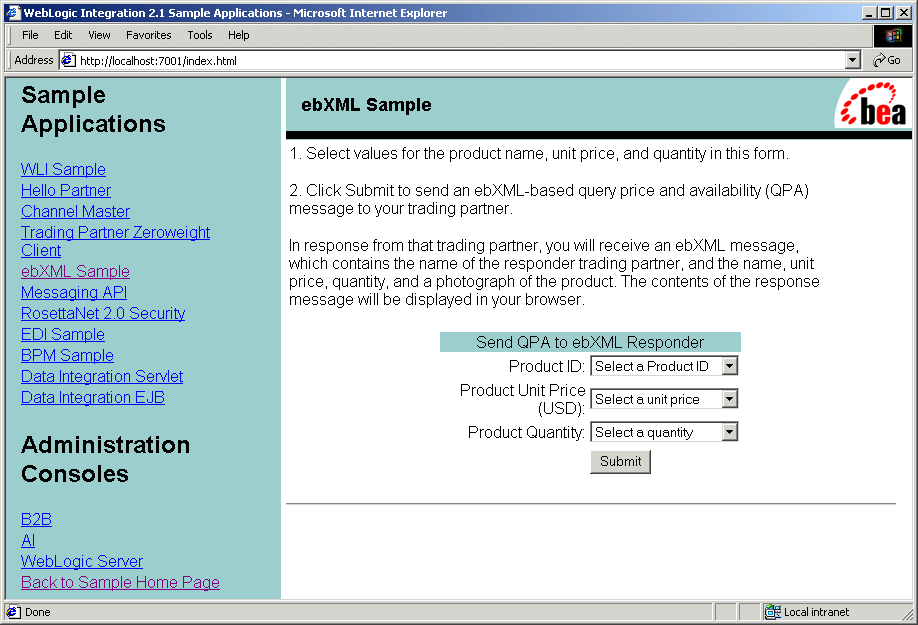918x625 pixels.
Task: Click the Windows logo throbber icon
Action: tap(893, 36)
